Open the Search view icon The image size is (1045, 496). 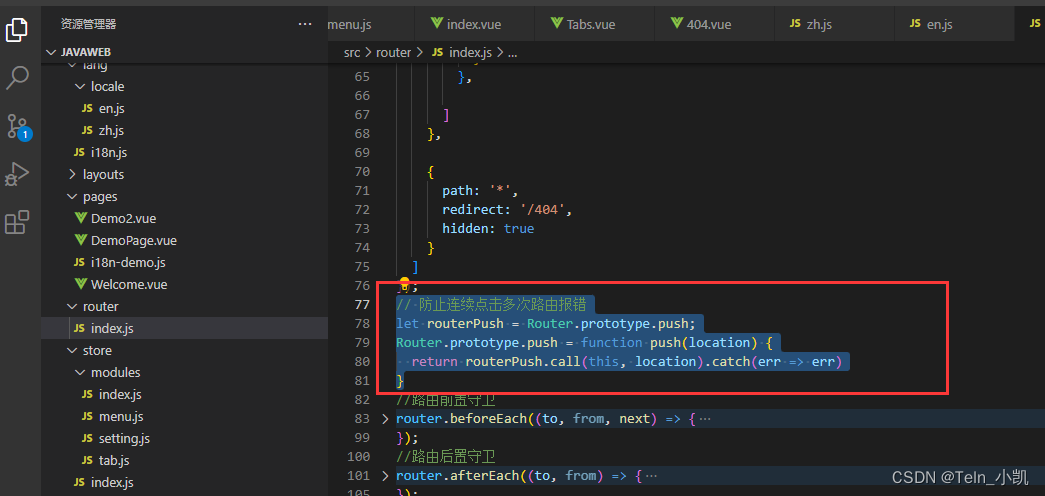click(x=17, y=77)
